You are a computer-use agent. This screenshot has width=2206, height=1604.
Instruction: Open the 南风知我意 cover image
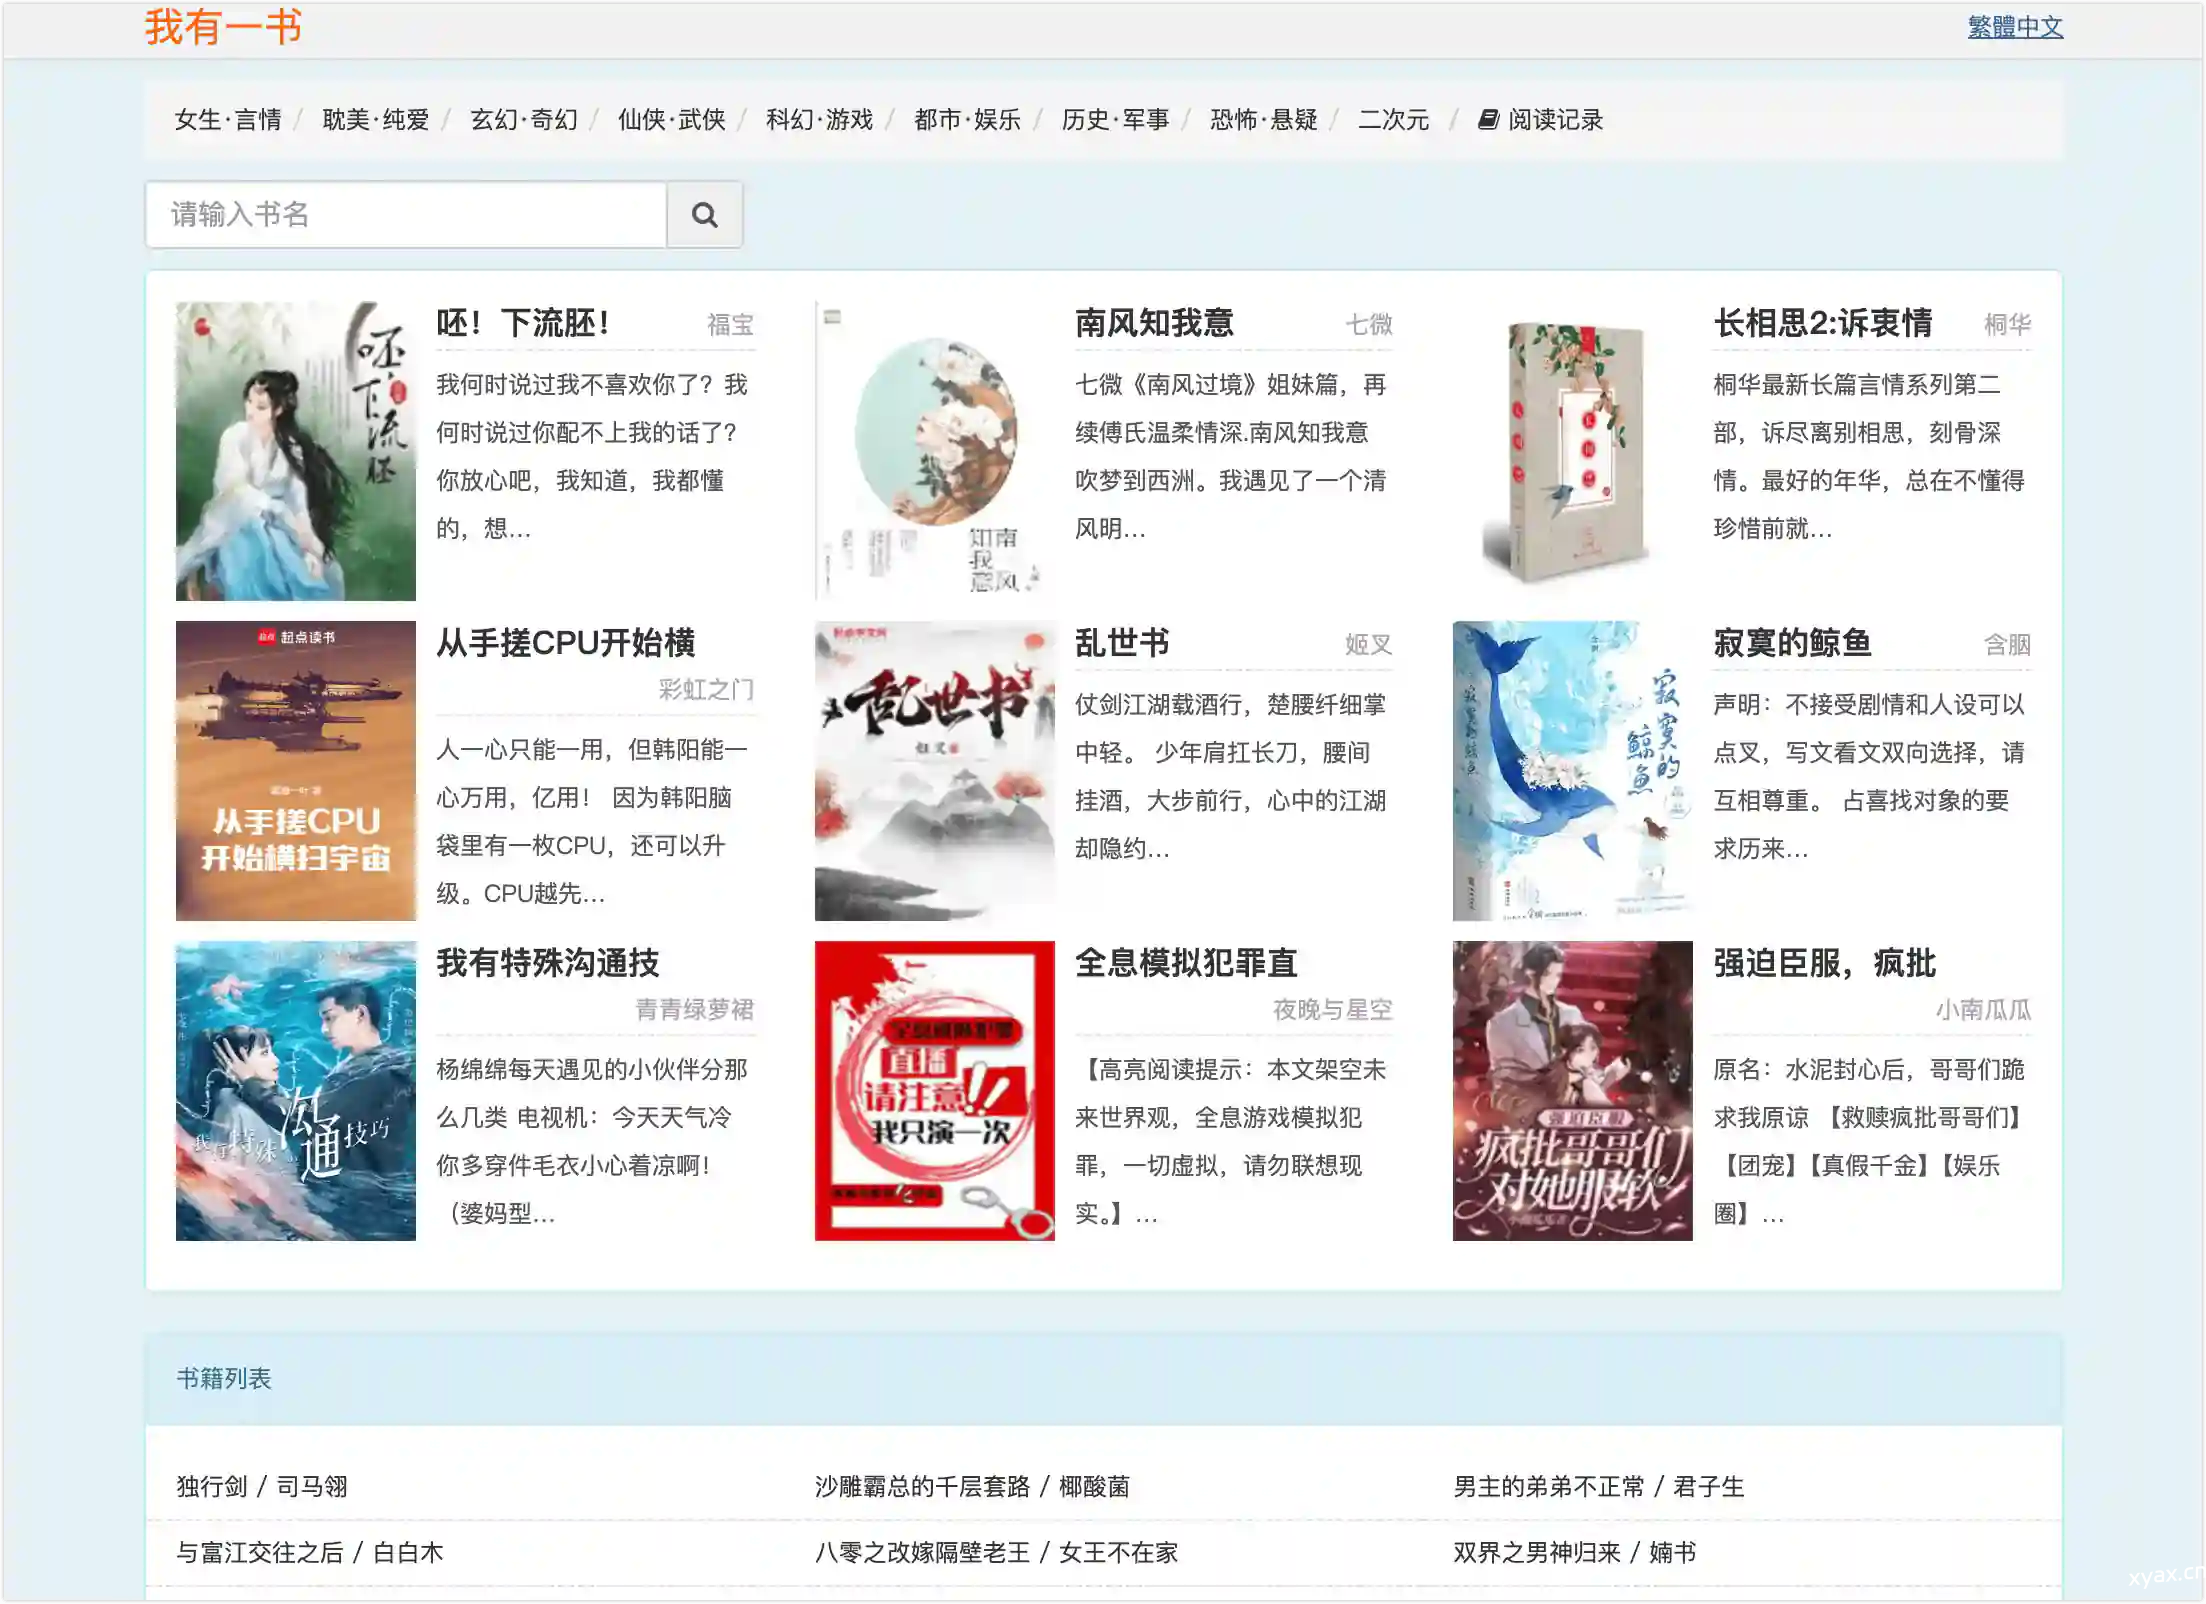(934, 451)
